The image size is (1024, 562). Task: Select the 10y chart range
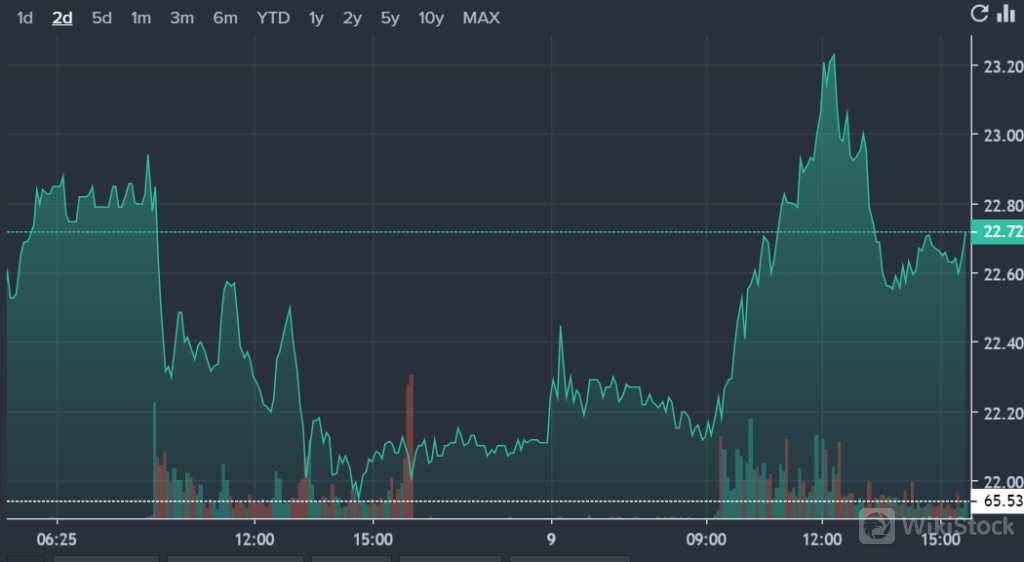(431, 18)
